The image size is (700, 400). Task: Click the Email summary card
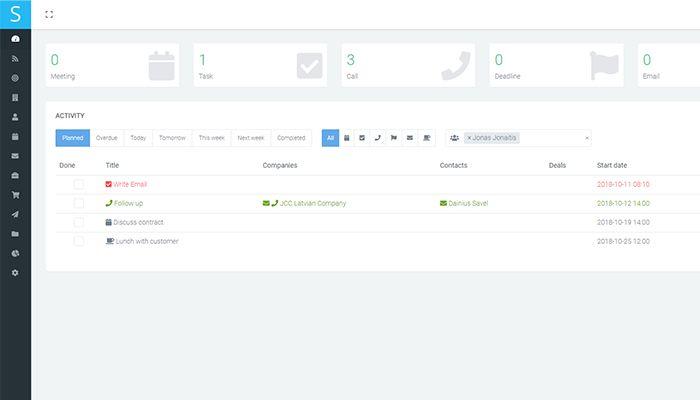669,65
